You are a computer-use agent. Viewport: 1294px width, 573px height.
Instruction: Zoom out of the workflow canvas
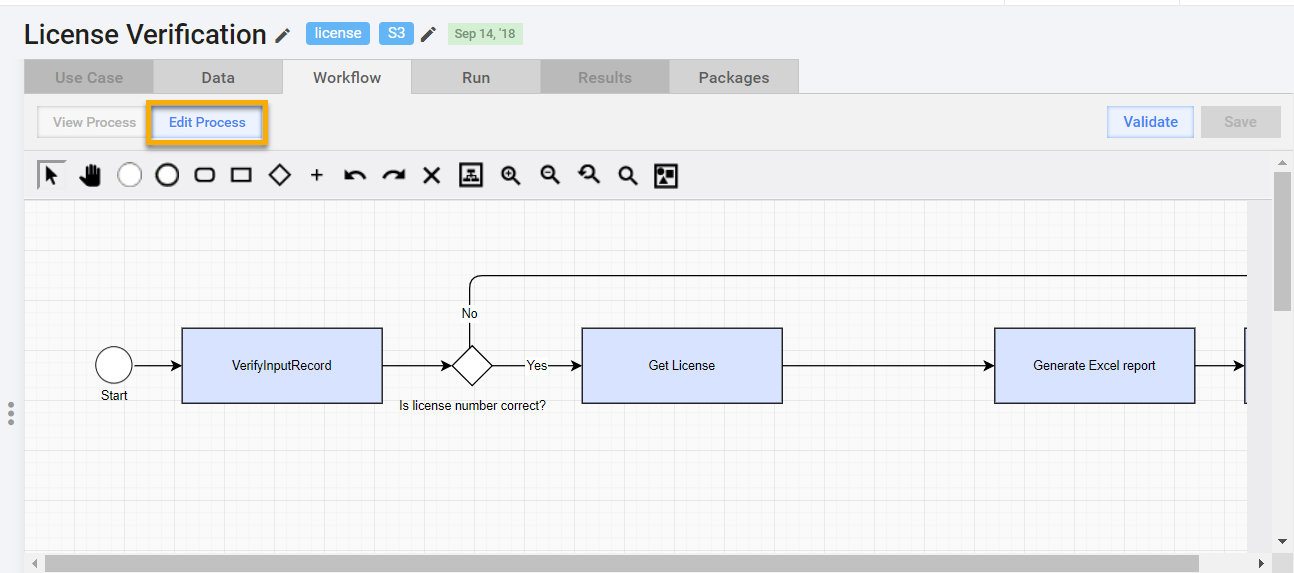click(550, 175)
